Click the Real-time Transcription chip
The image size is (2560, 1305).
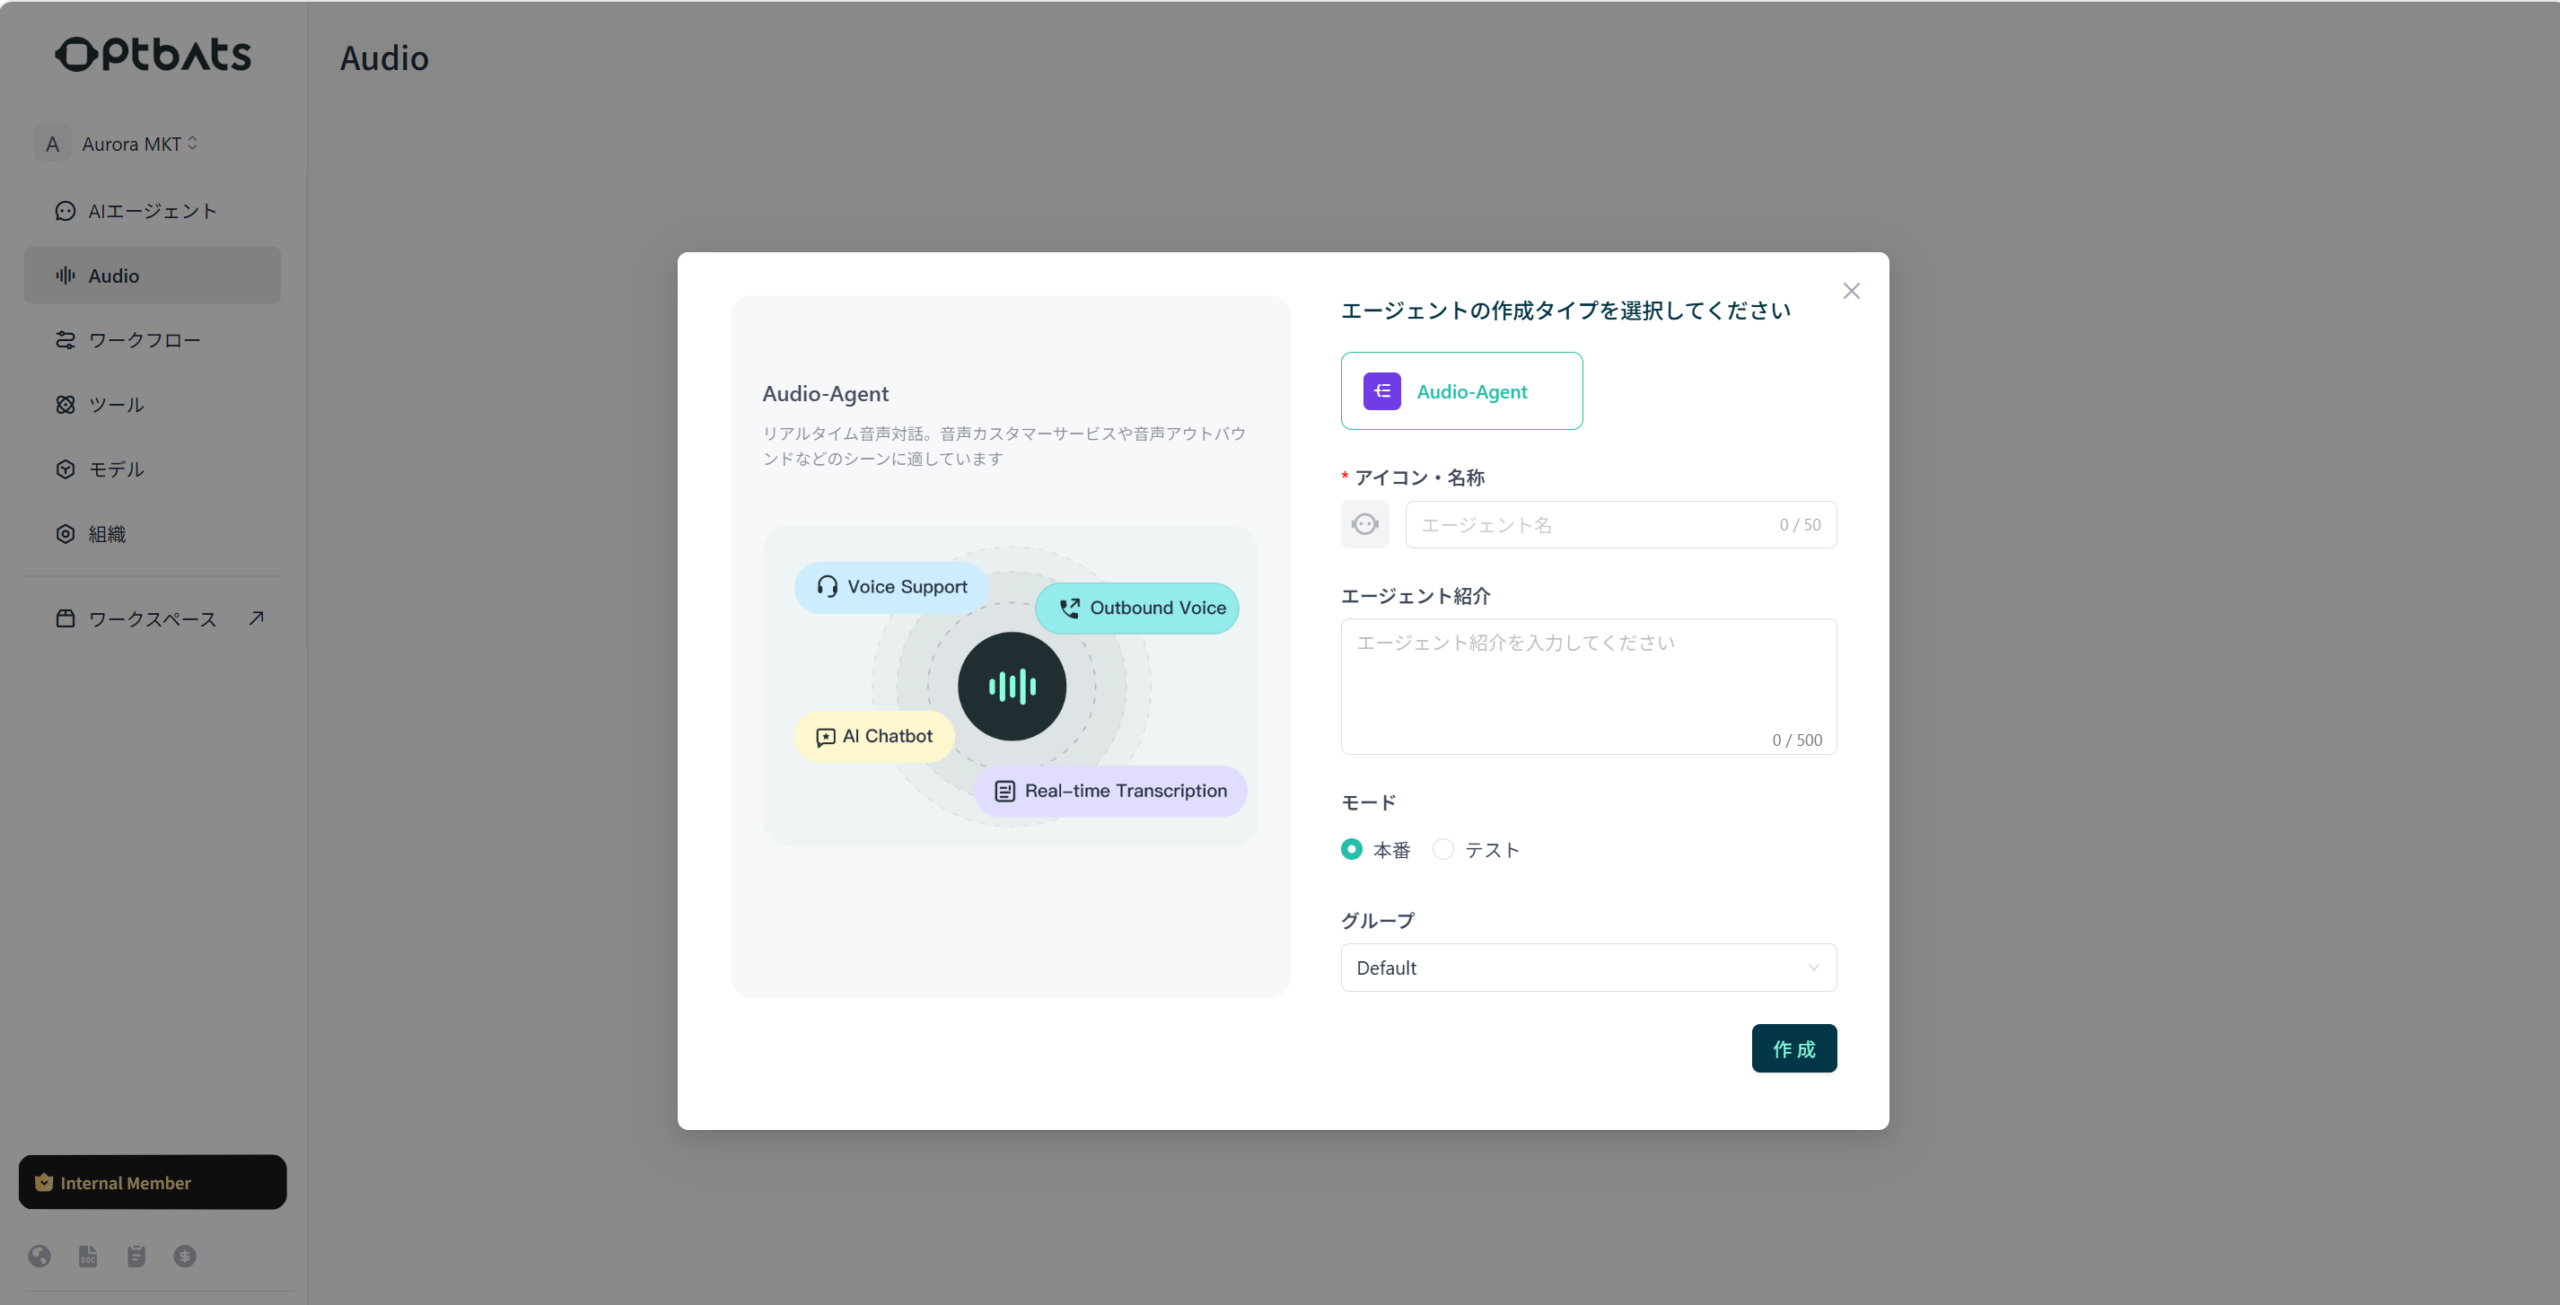(1110, 791)
